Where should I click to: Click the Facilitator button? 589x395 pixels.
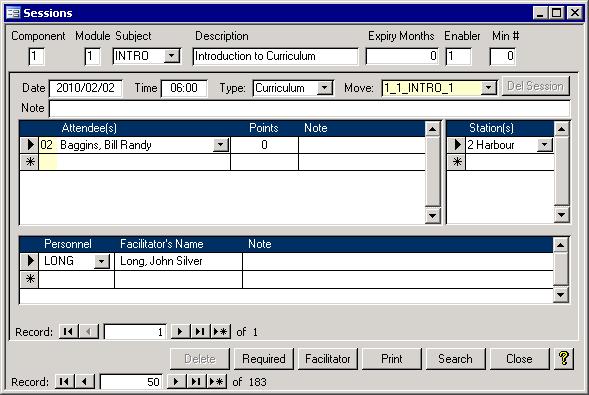328,359
